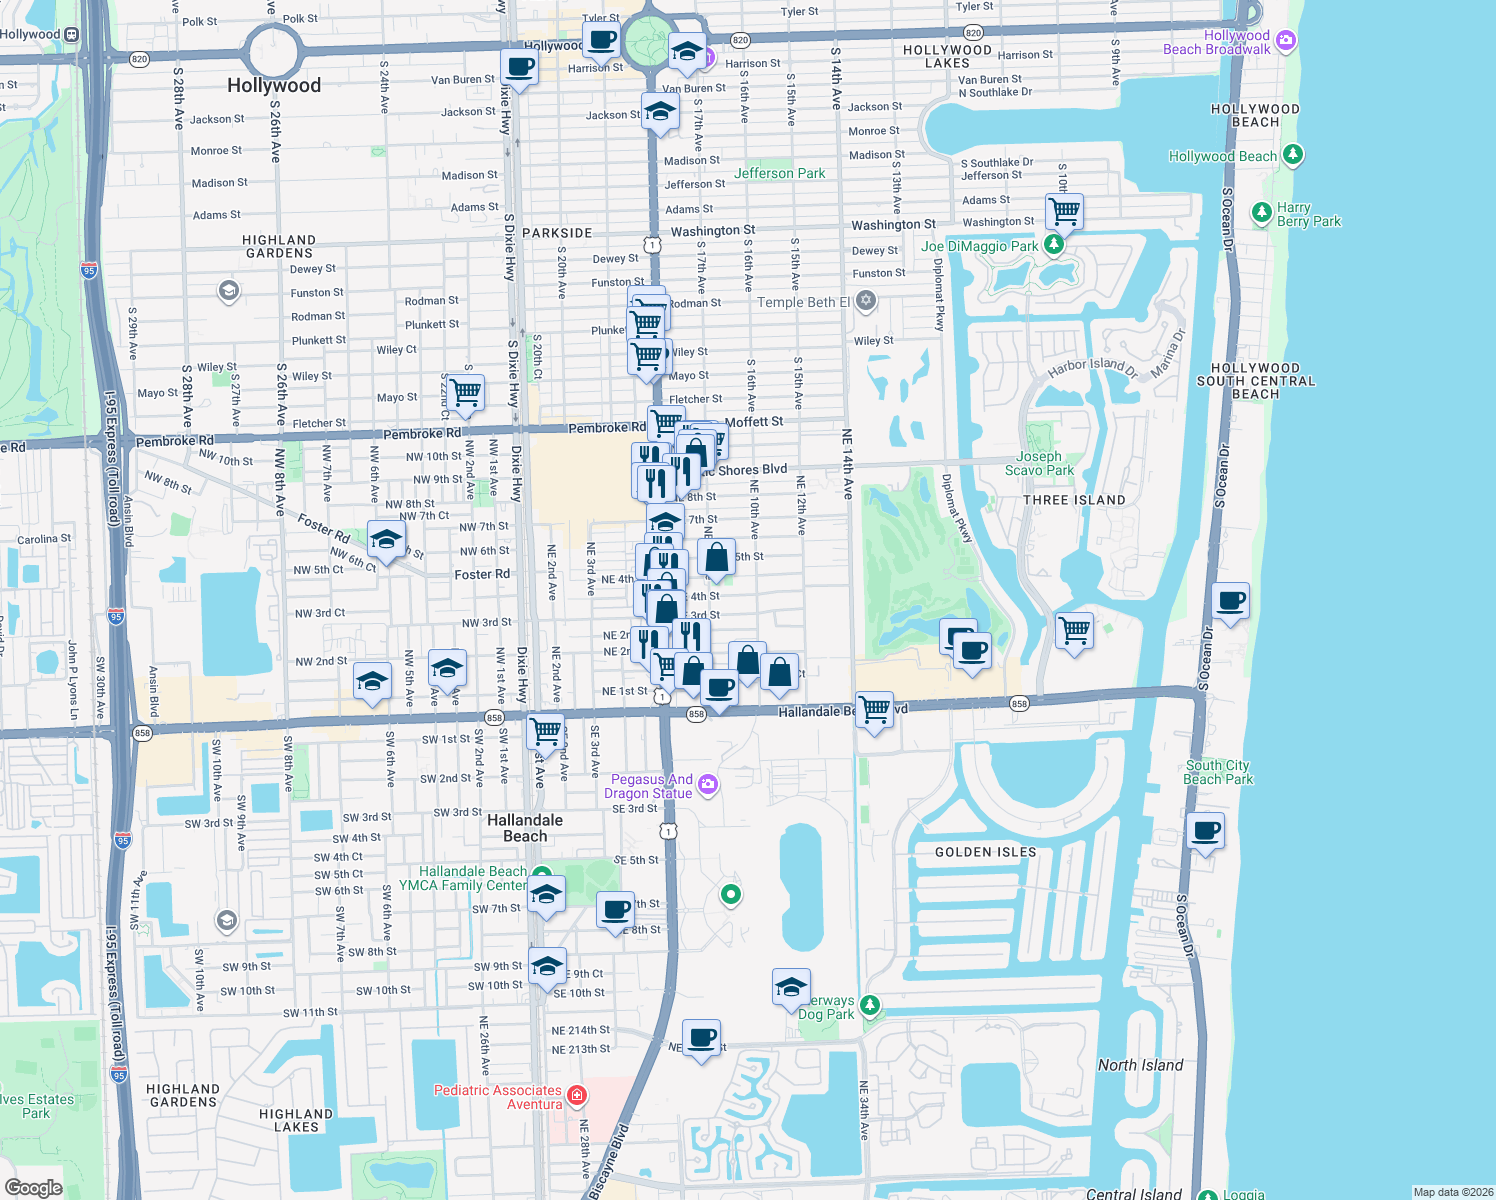Click the shopping bag marker near NE 5th St
This screenshot has height=1200, width=1496.
point(717,560)
